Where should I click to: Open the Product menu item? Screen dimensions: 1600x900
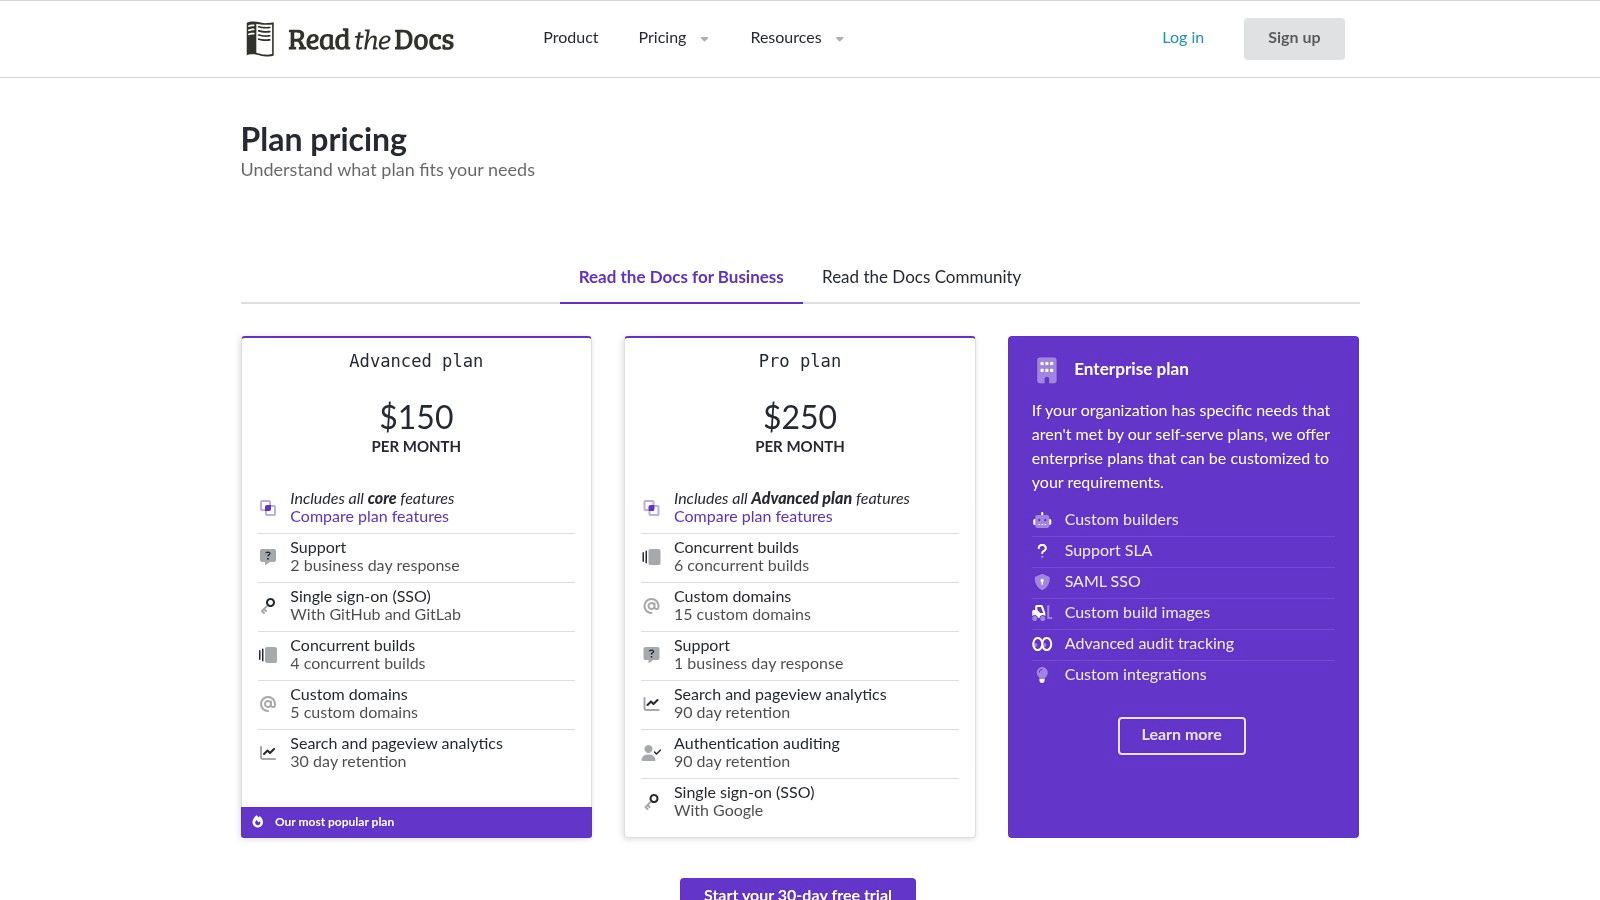click(570, 38)
